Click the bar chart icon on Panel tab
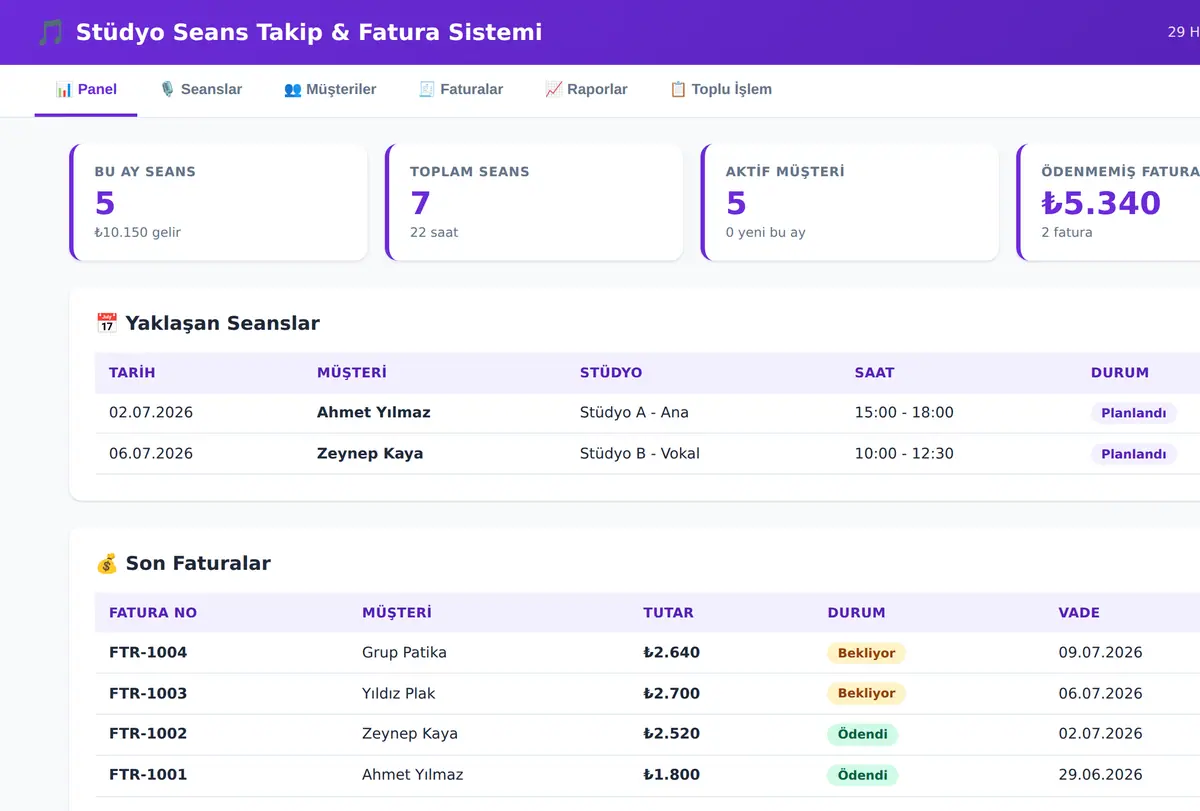 64,89
